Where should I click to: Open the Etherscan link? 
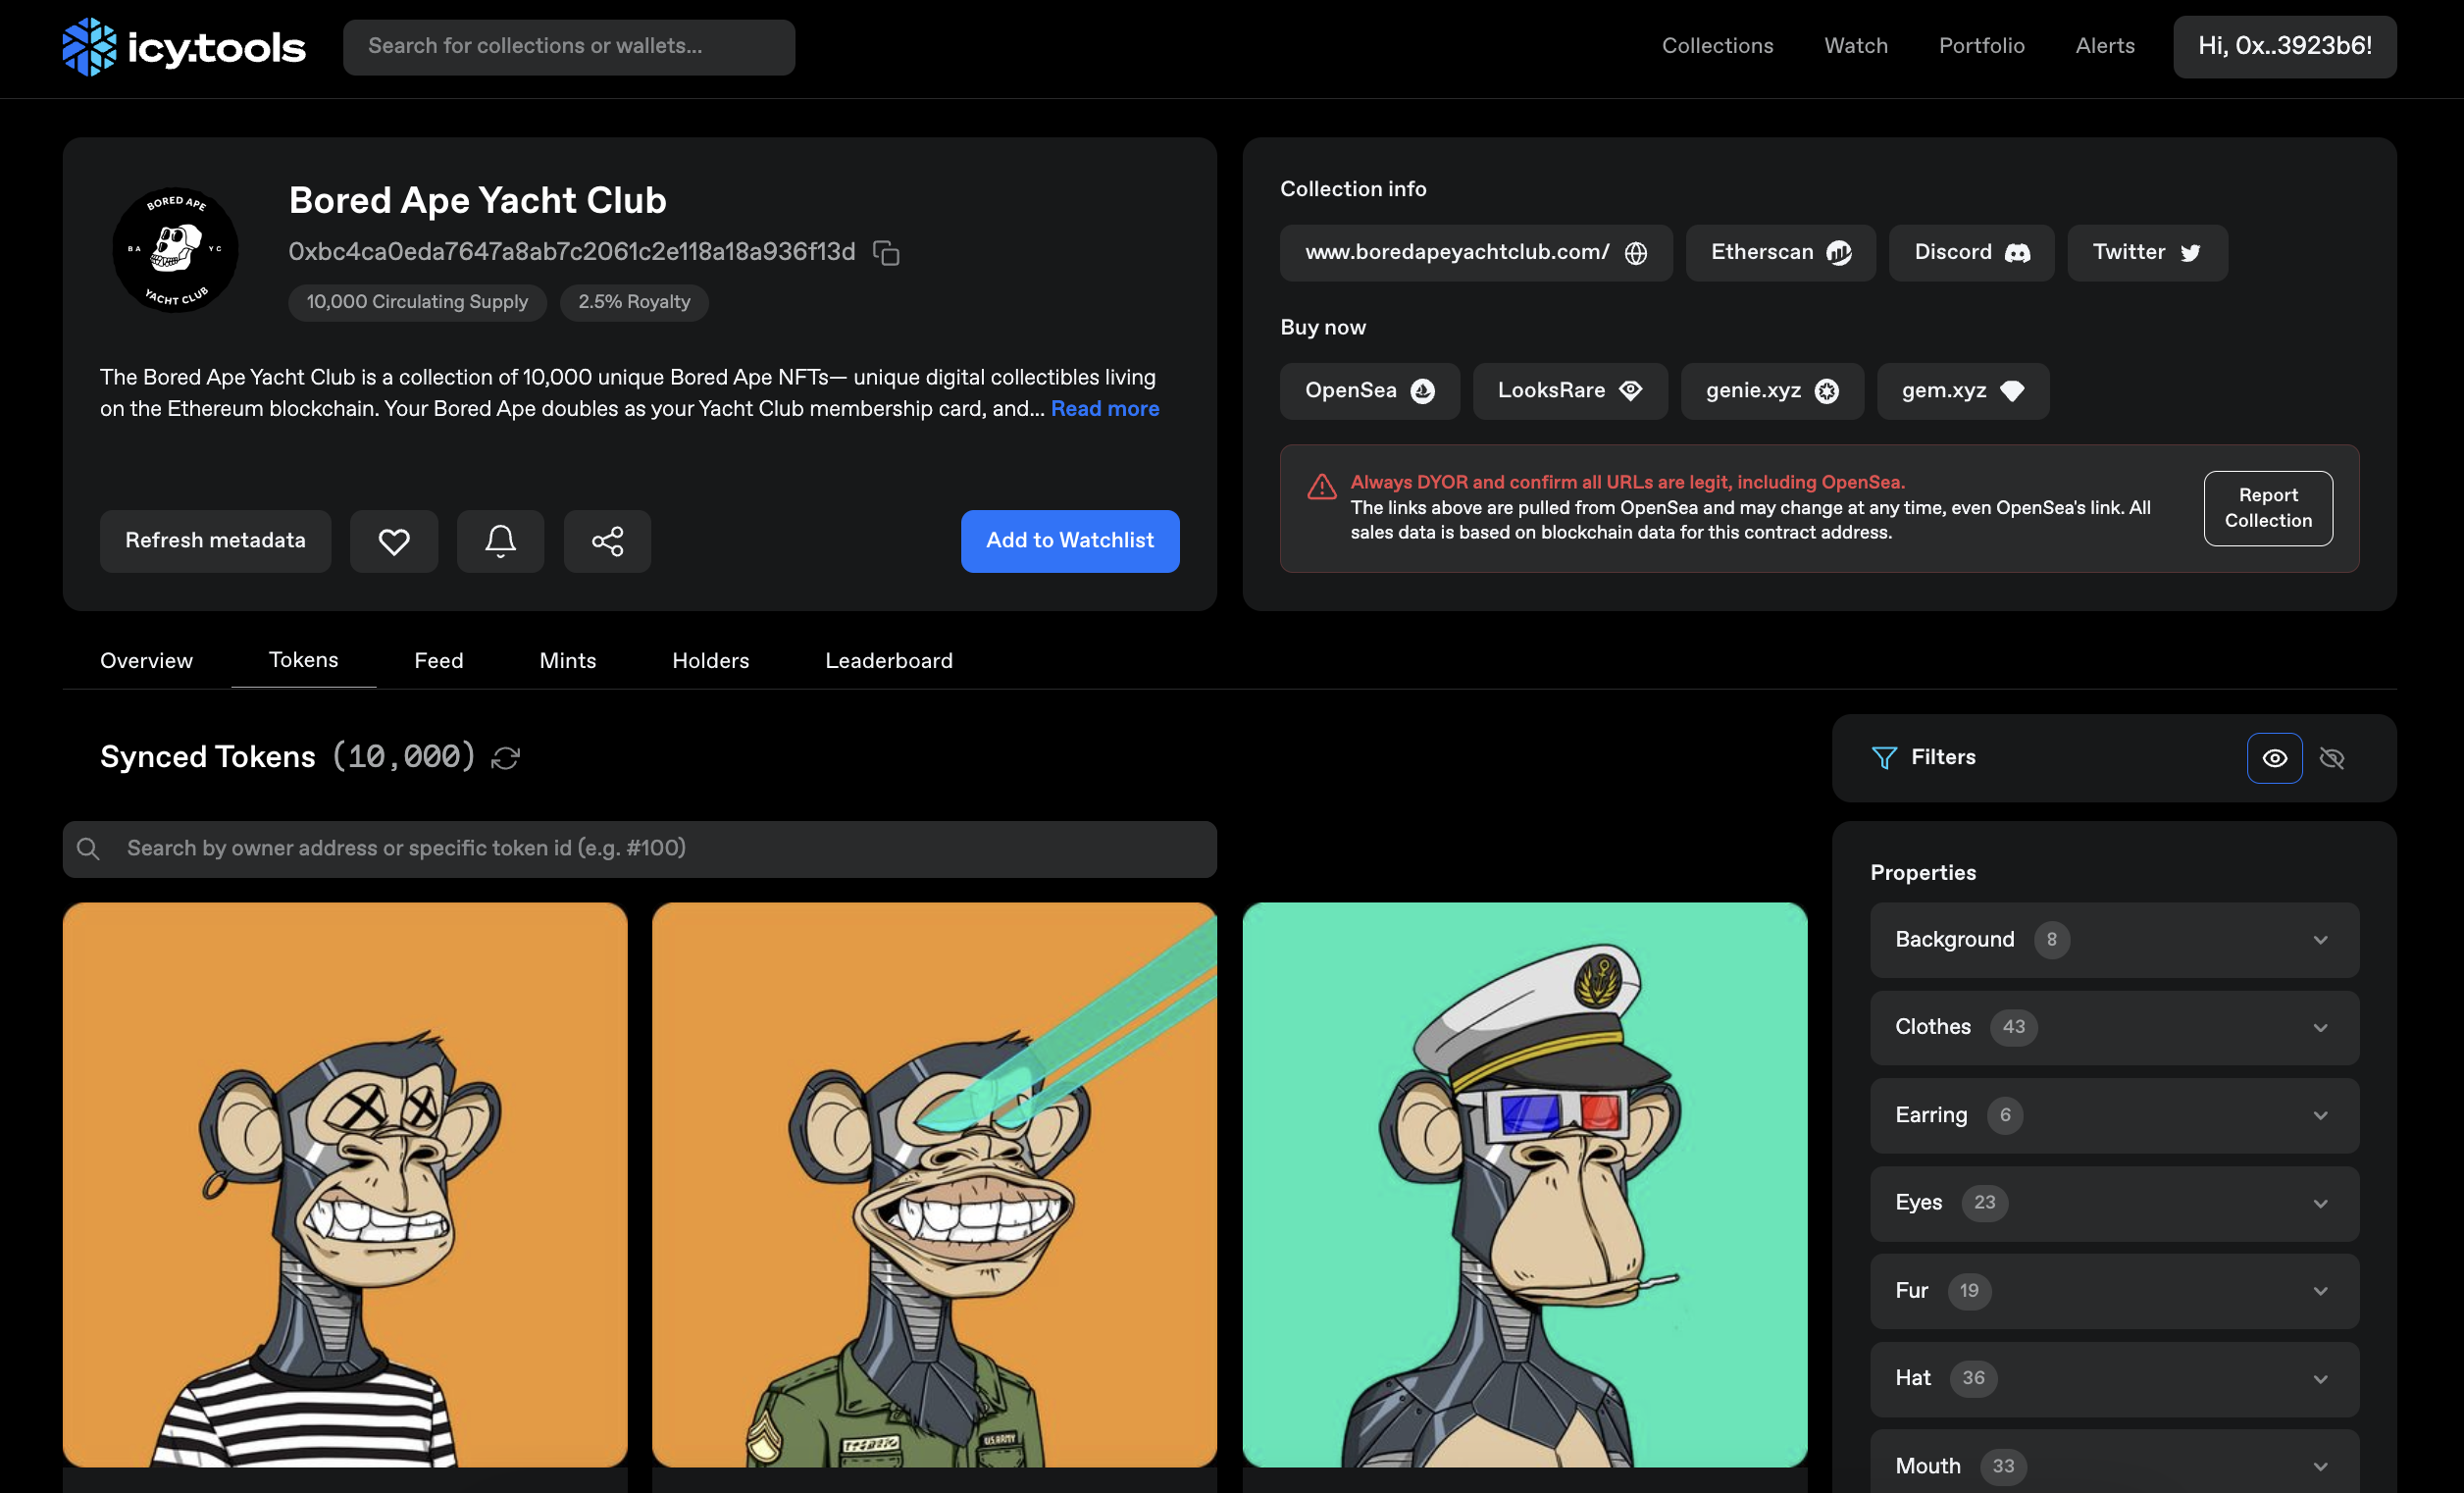click(x=1780, y=253)
